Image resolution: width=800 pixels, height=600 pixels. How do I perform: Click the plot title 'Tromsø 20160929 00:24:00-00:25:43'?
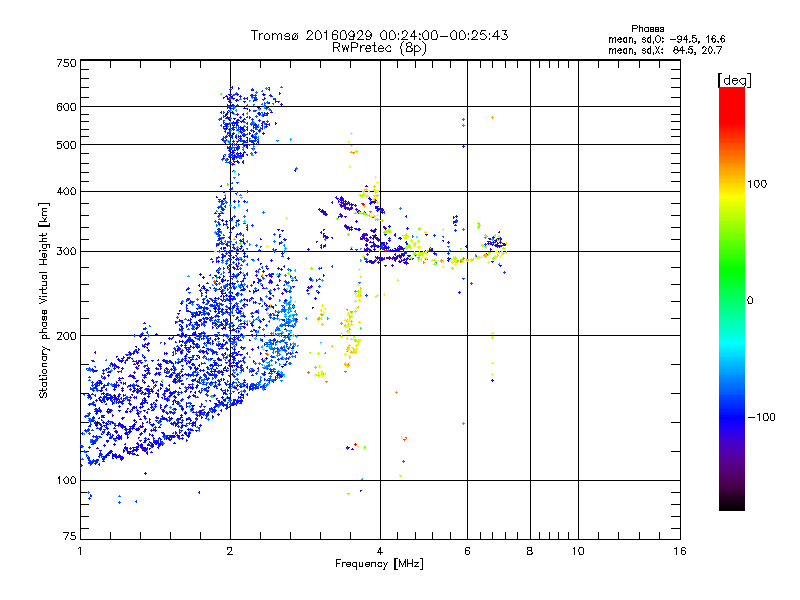[x=379, y=35]
